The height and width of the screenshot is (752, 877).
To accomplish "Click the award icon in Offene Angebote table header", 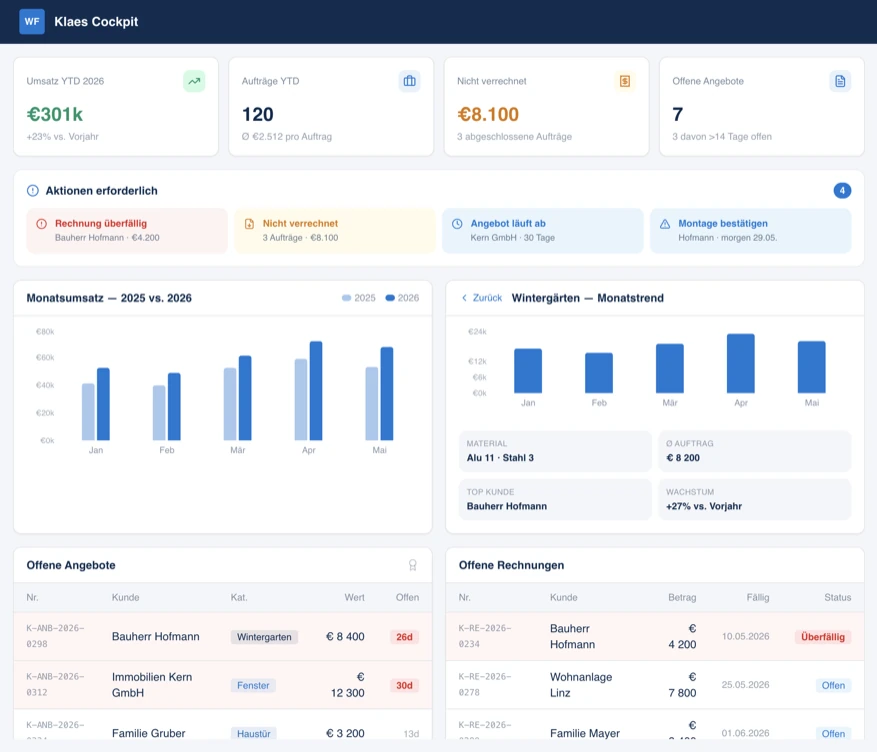I will tap(413, 565).
